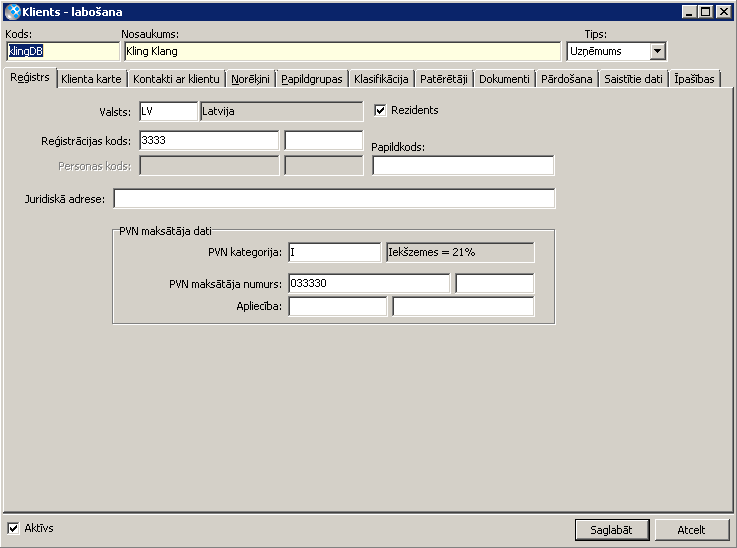Select the Papildgrupas tab

311,78
